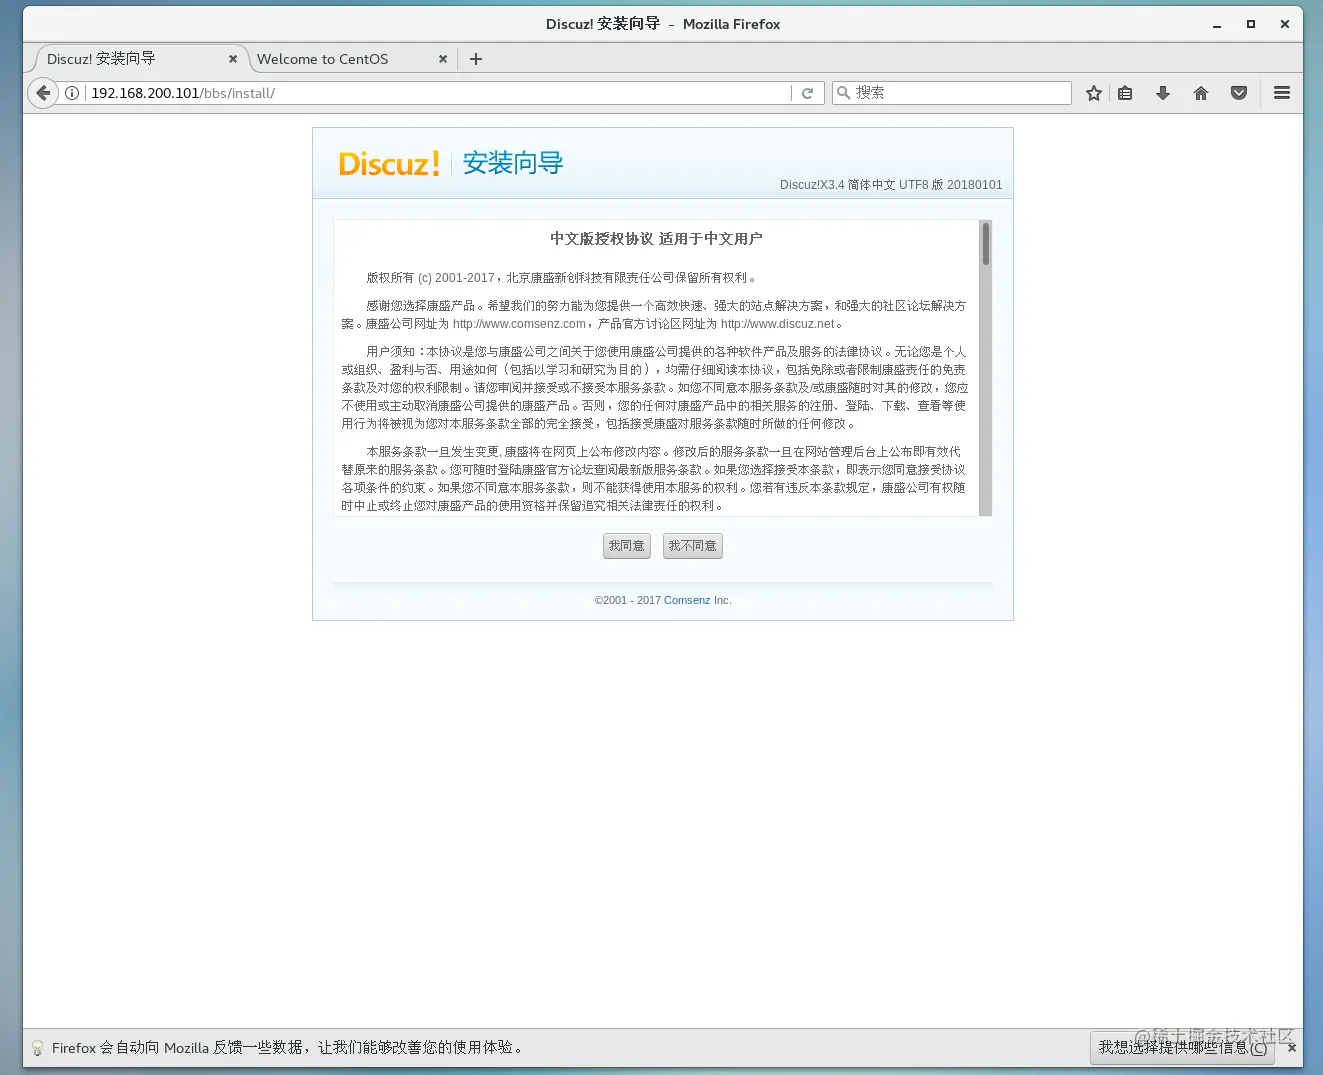
Task: Open the Firefox home page
Action: pyautogui.click(x=1200, y=92)
